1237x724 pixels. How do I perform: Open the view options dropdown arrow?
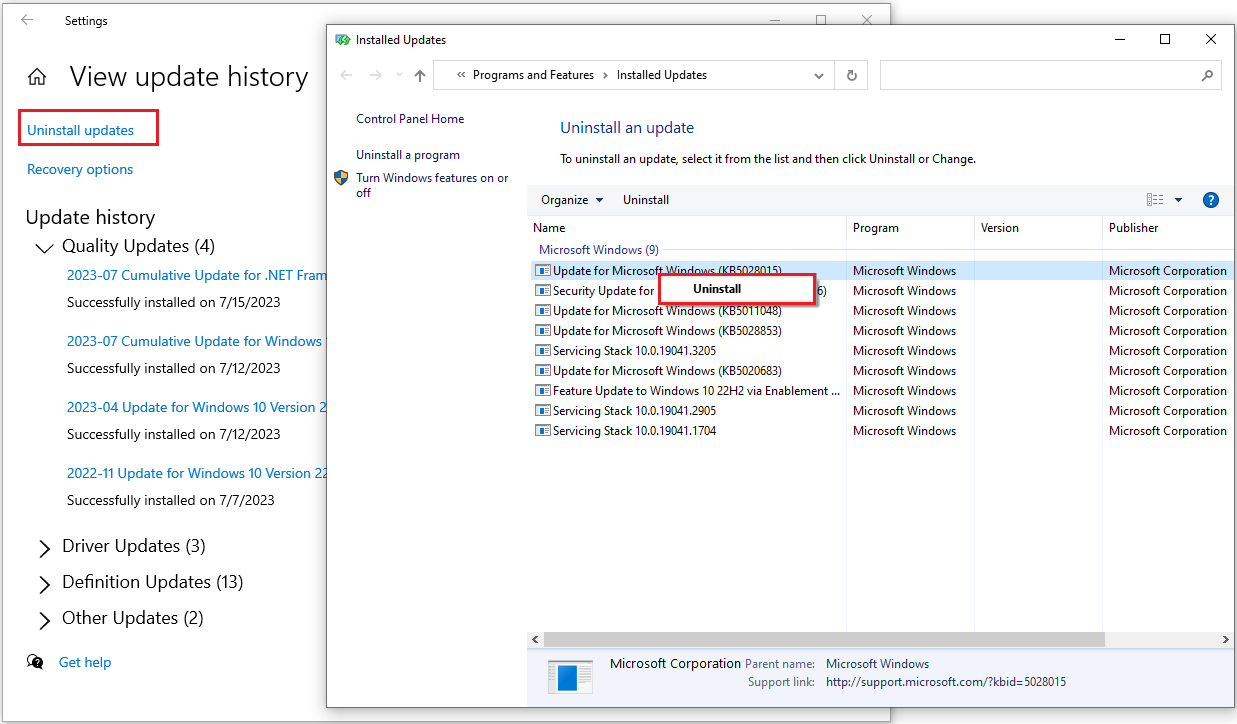click(x=1178, y=200)
